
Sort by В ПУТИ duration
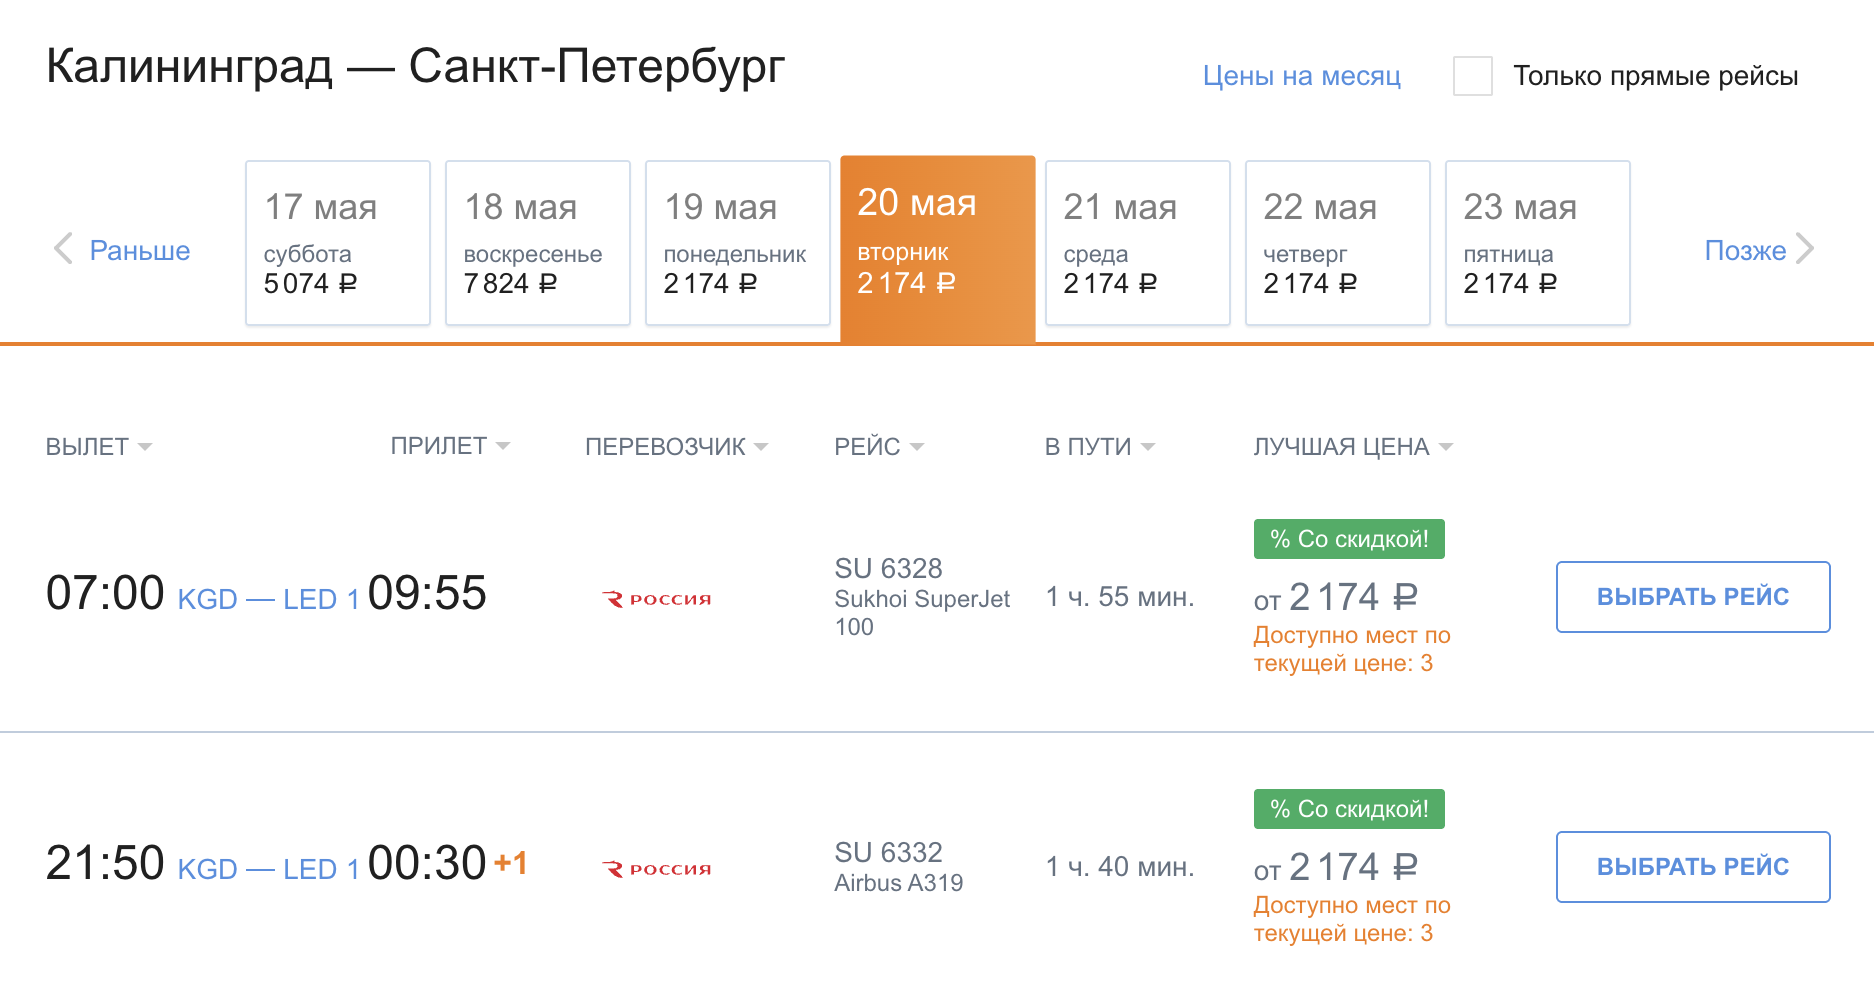click(x=1099, y=447)
